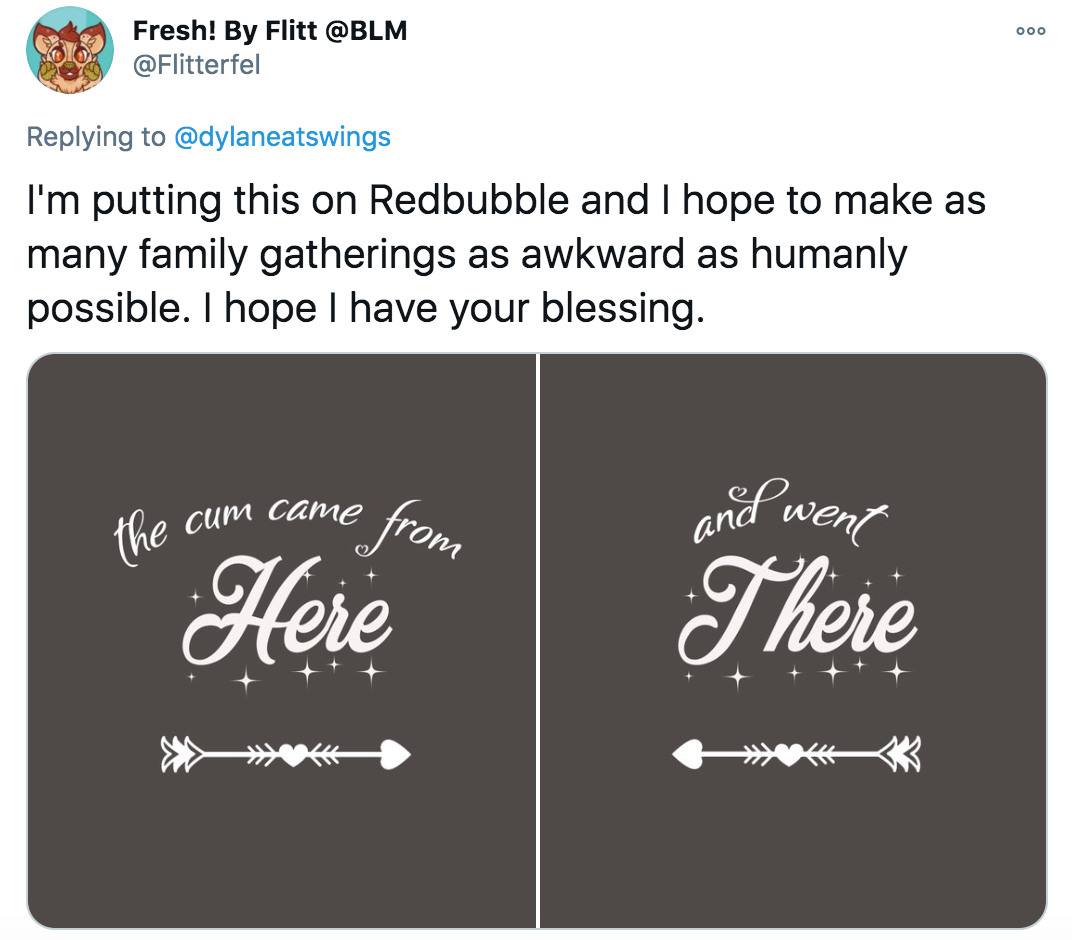
Task: Open the tweet's more options ellipsis menu
Action: [1031, 31]
